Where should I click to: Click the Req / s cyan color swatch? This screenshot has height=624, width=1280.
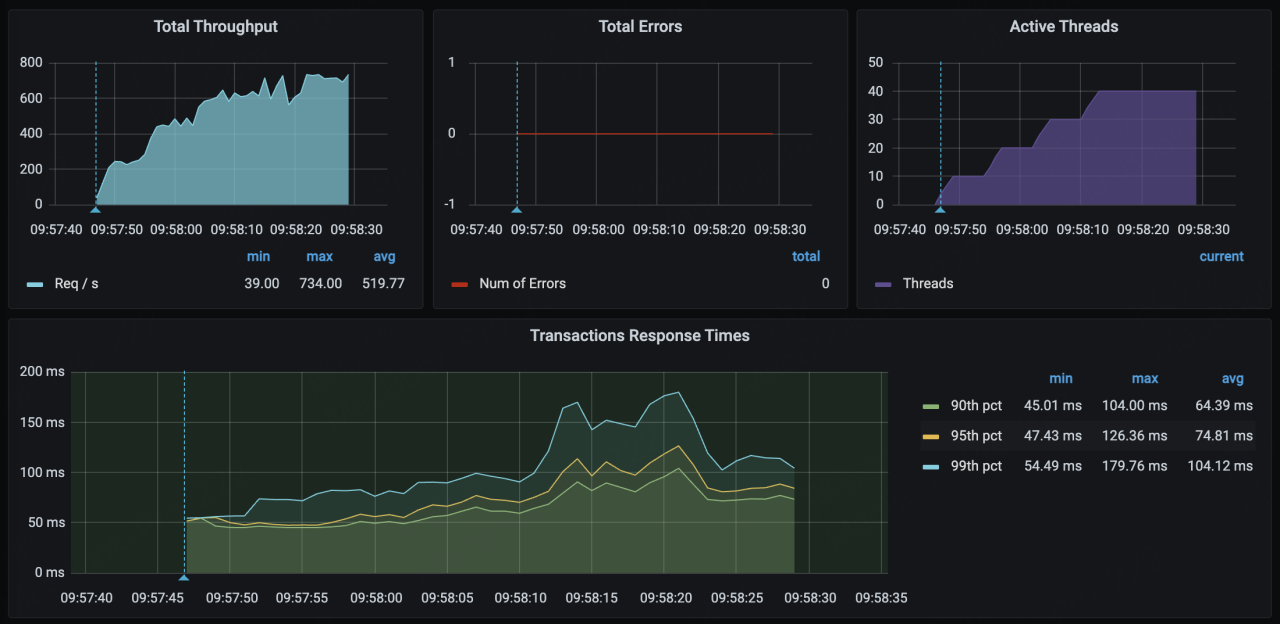[x=35, y=284]
